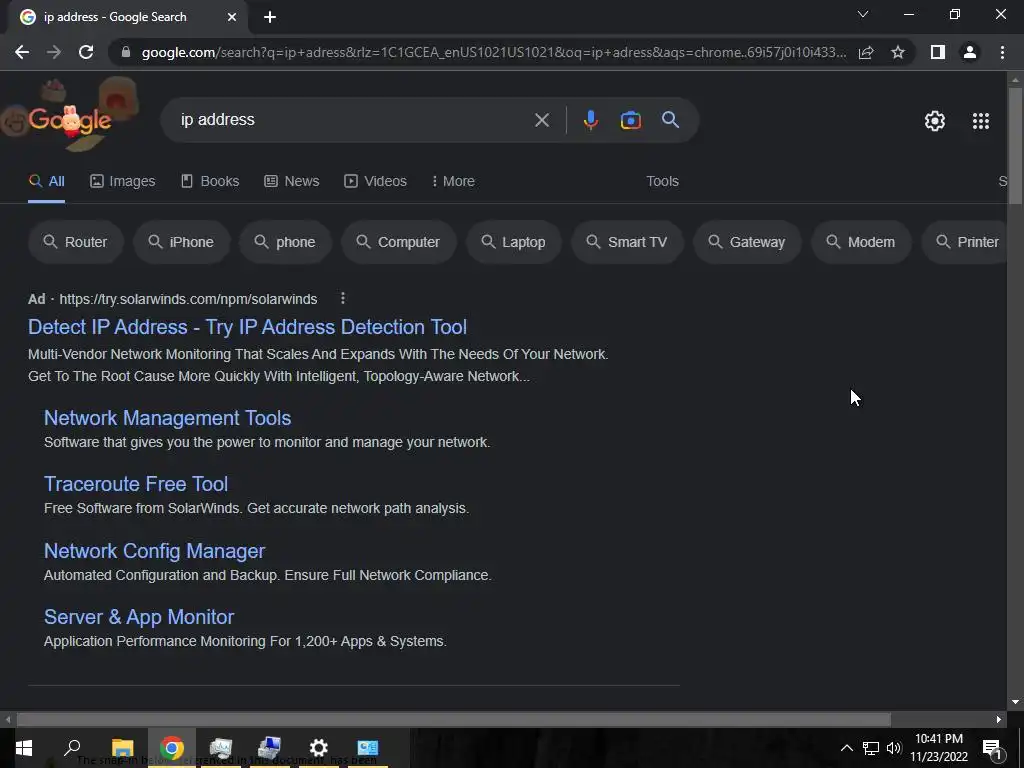The image size is (1024, 768).
Task: Click the ad URL try.solarwinds.com text
Action: pos(188,299)
